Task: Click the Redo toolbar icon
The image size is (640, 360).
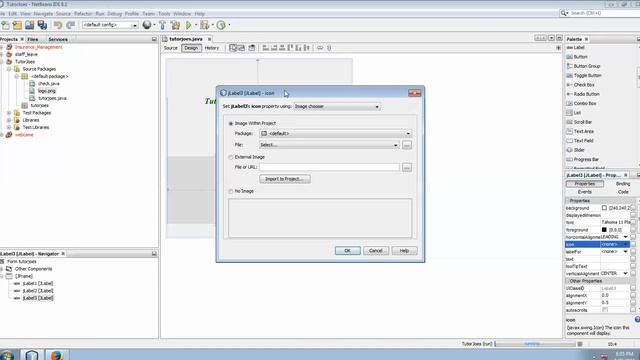Action: [71, 25]
